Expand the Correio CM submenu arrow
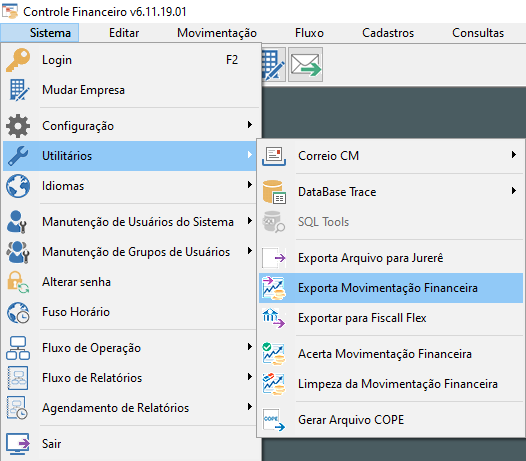The width and height of the screenshot is (526, 461). pyautogui.click(x=514, y=155)
